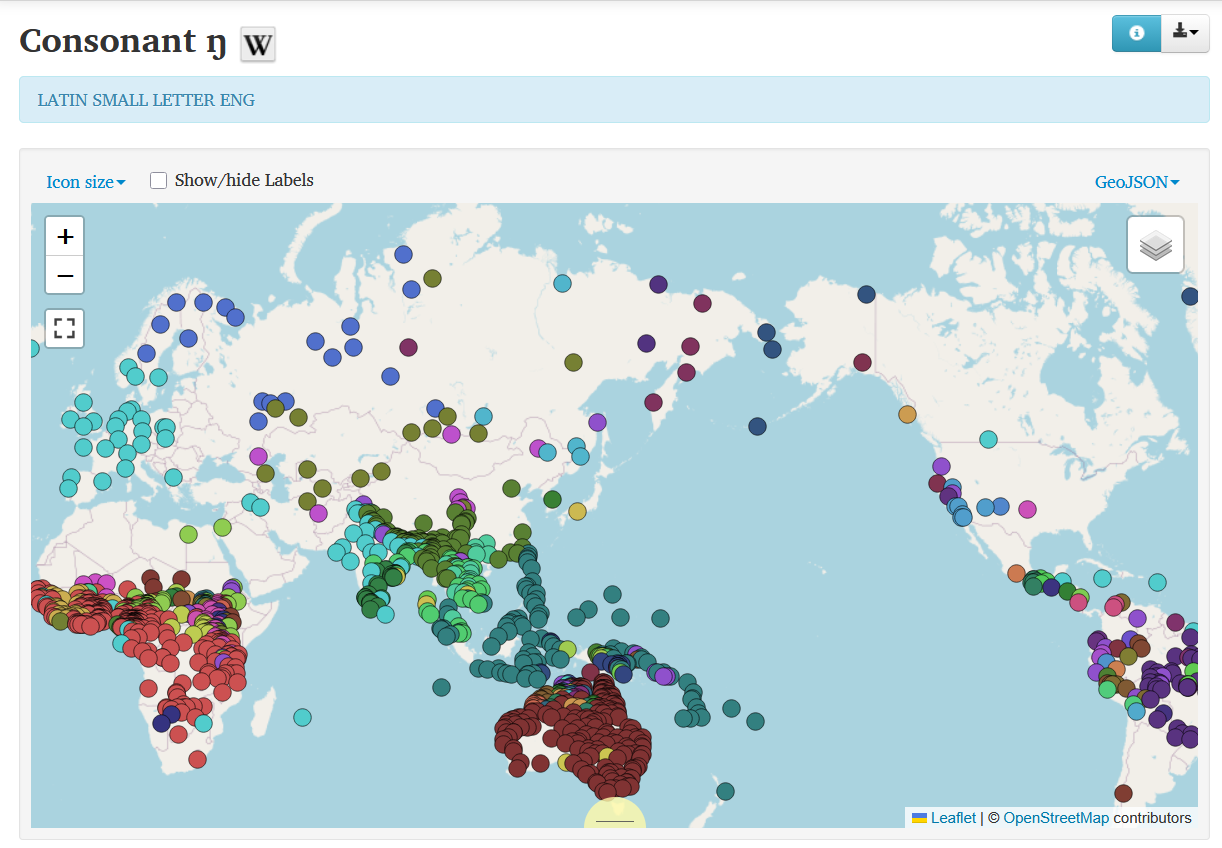Select the dark red marker in southern South America
Viewport: 1222px width, 848px height.
point(1123,793)
